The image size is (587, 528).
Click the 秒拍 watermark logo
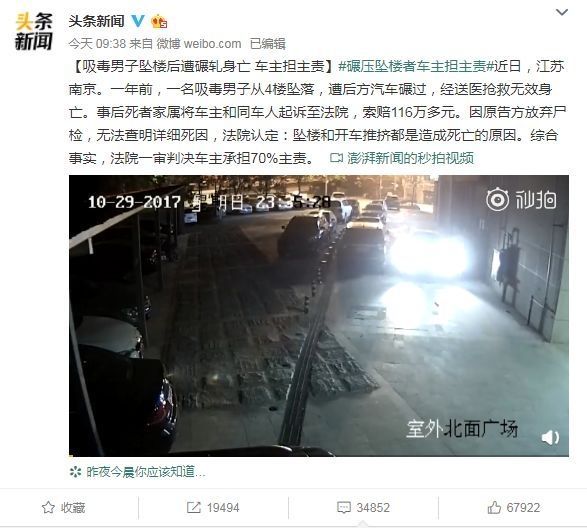pos(521,200)
